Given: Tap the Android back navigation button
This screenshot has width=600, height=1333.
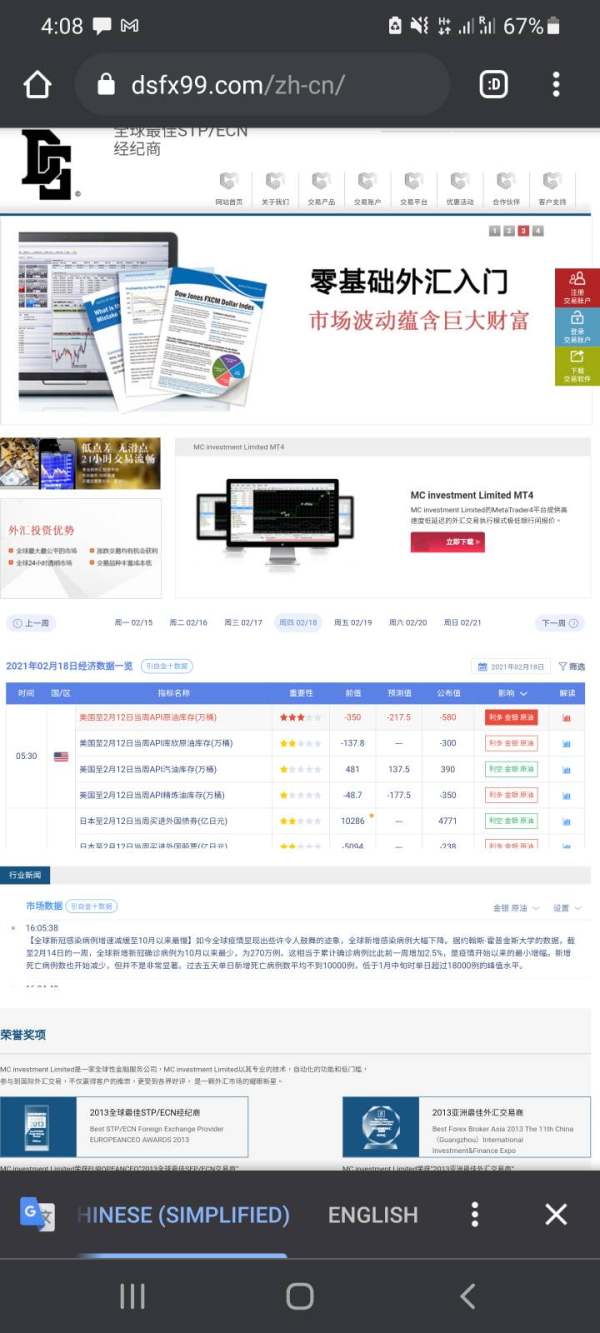Looking at the screenshot, I should pos(467,1296).
